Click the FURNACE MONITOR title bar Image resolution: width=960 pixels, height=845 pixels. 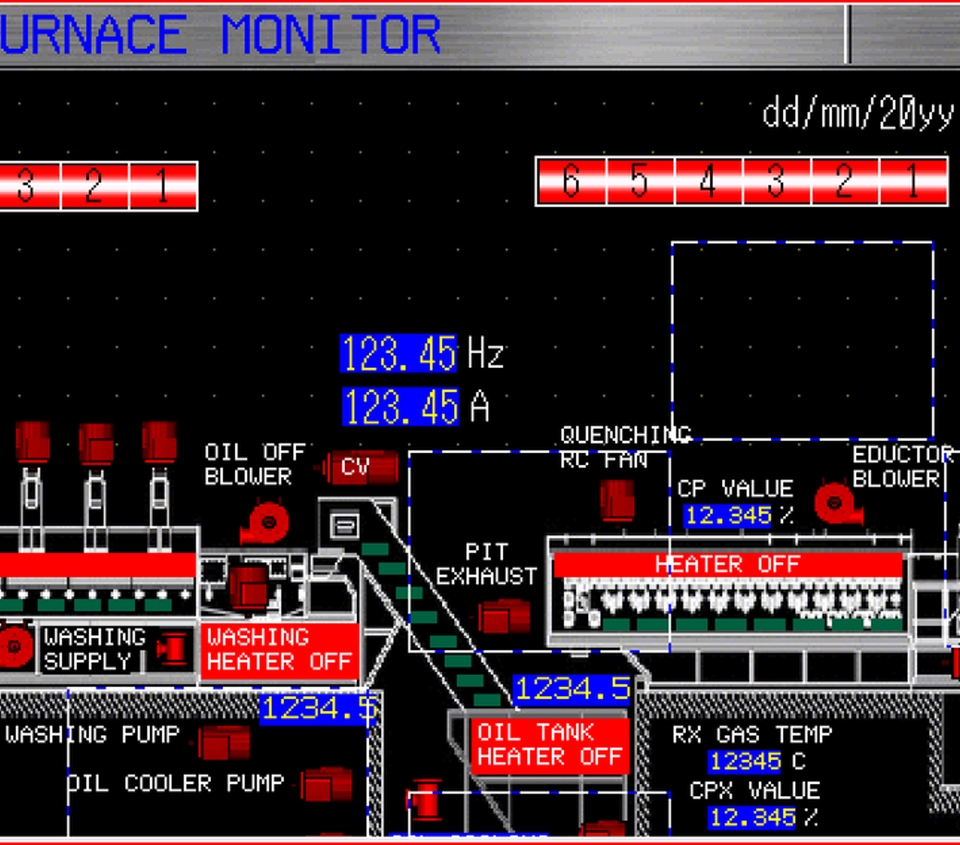click(x=220, y=33)
